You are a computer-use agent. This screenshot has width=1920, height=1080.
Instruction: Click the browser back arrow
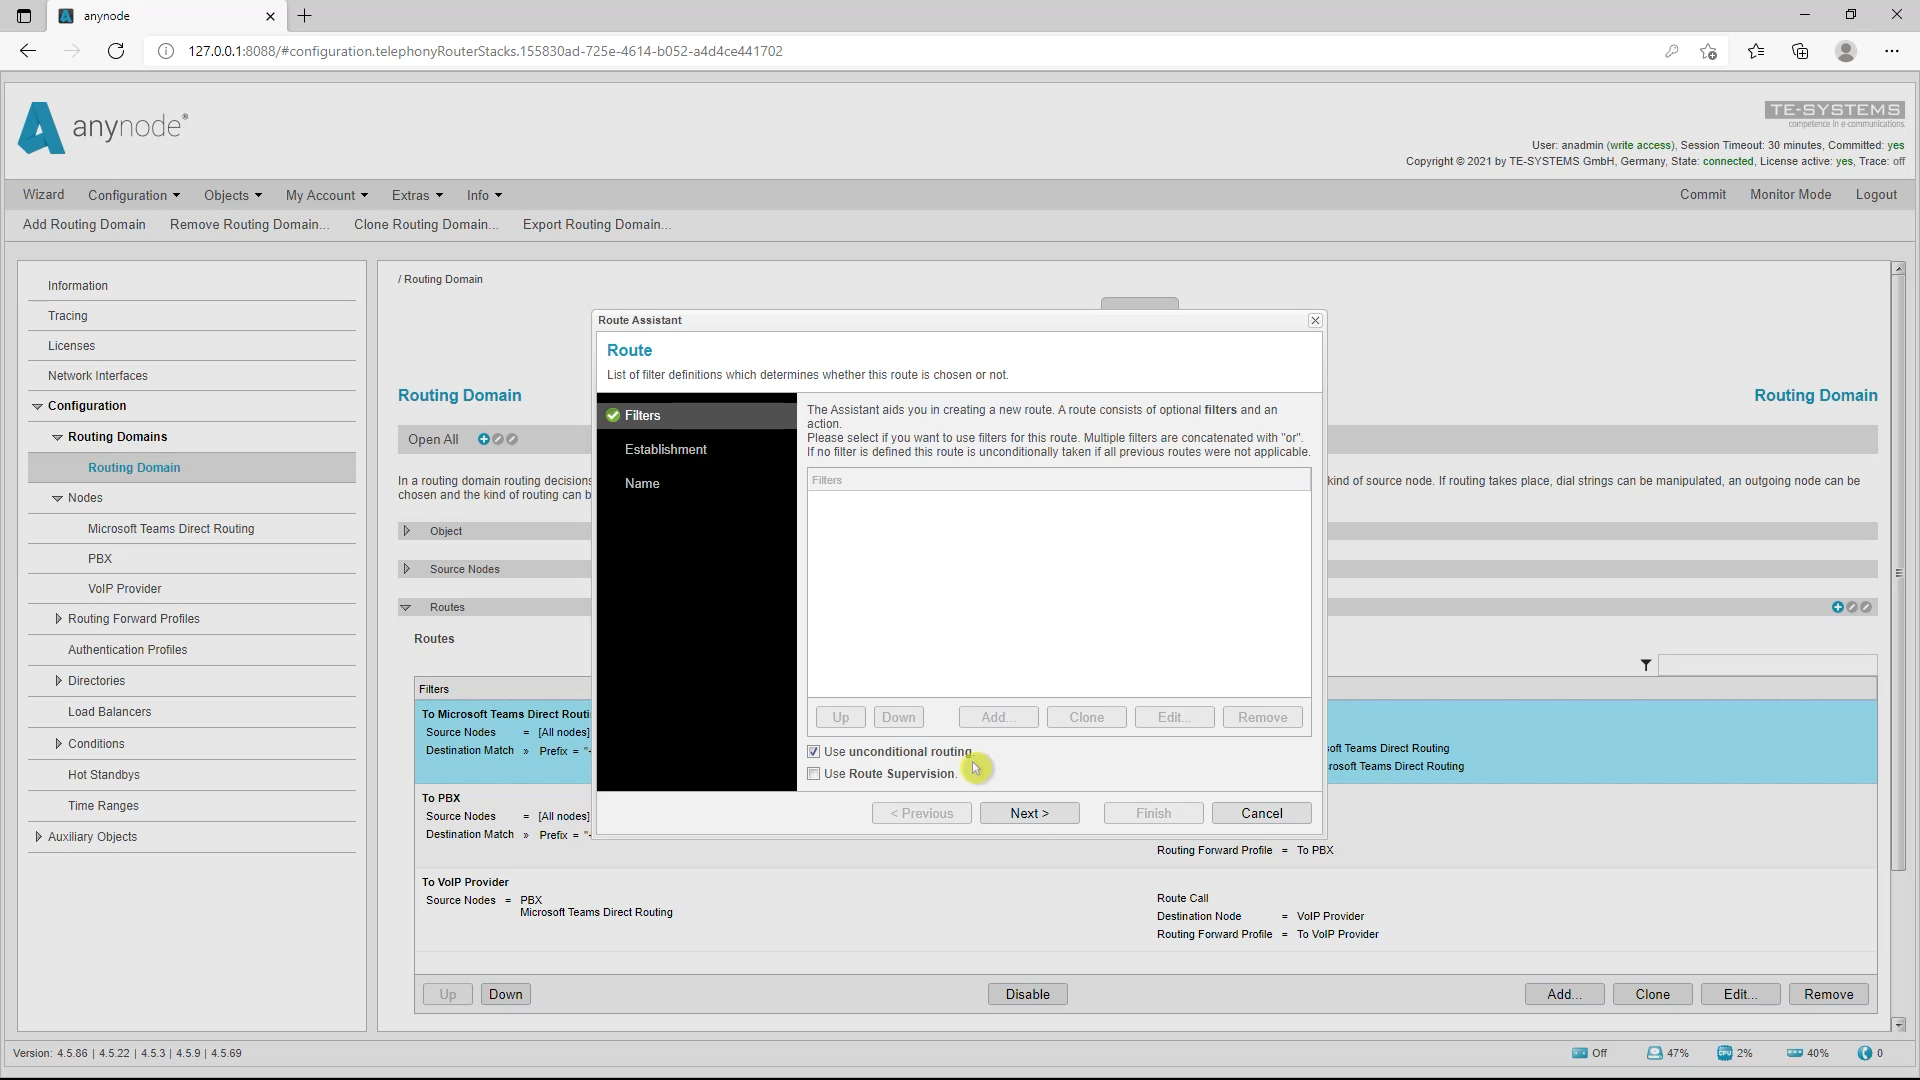28,51
